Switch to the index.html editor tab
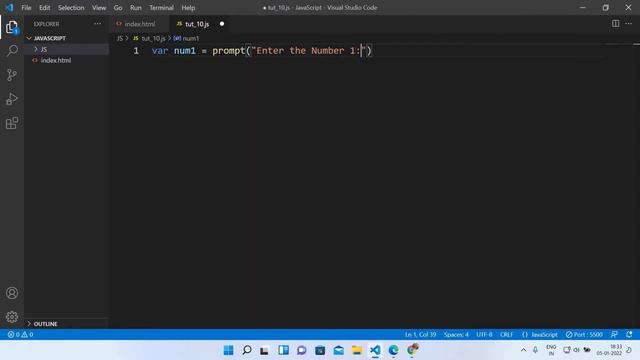This screenshot has height=360, width=640. (x=140, y=24)
